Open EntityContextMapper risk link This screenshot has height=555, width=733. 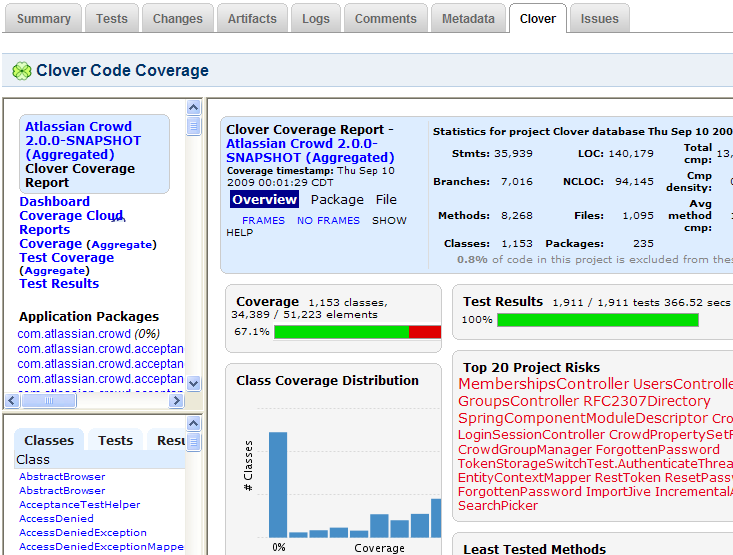525,478
